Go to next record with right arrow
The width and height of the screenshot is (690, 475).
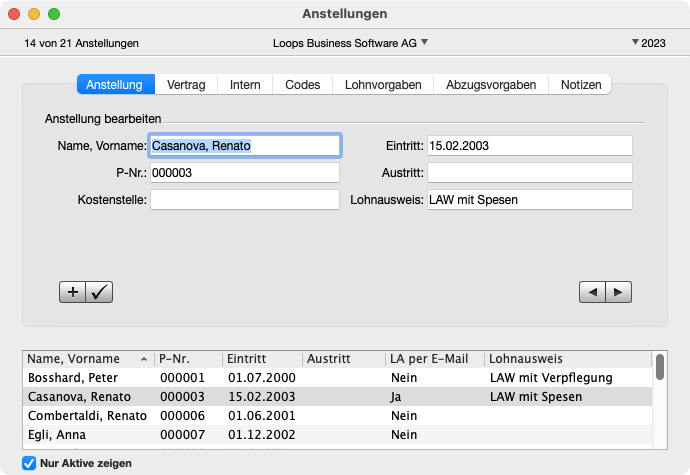point(619,292)
